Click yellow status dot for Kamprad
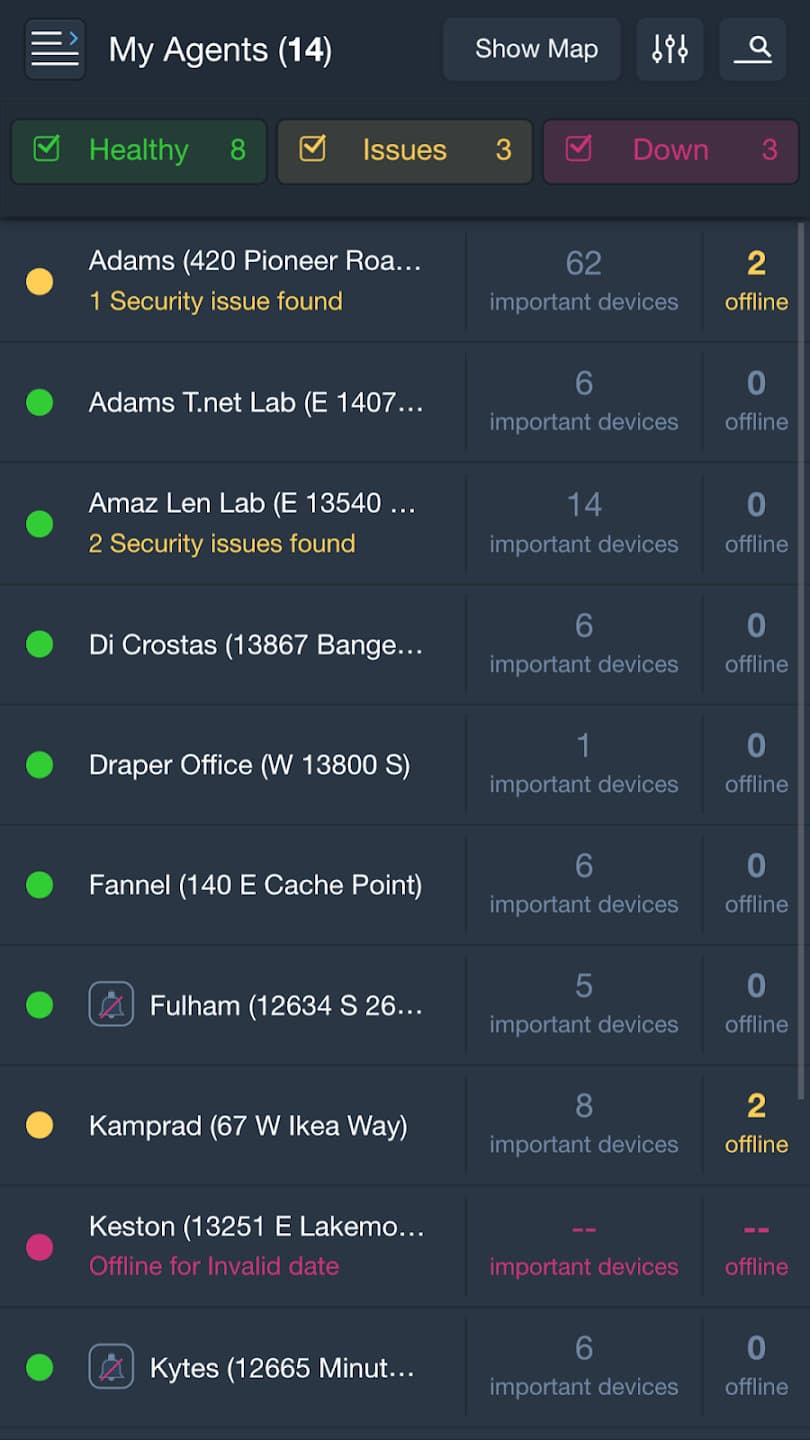This screenshot has height=1440, width=810. pos(39,1126)
